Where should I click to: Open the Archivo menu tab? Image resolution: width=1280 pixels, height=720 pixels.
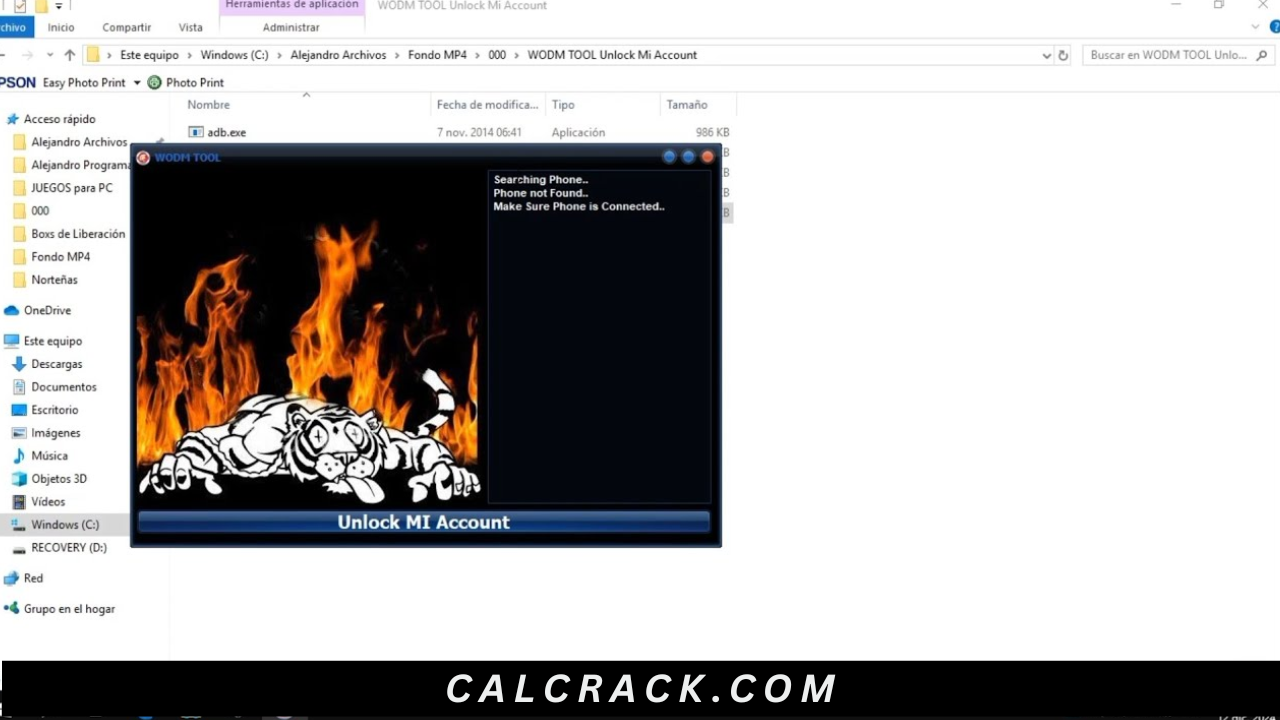(13, 27)
